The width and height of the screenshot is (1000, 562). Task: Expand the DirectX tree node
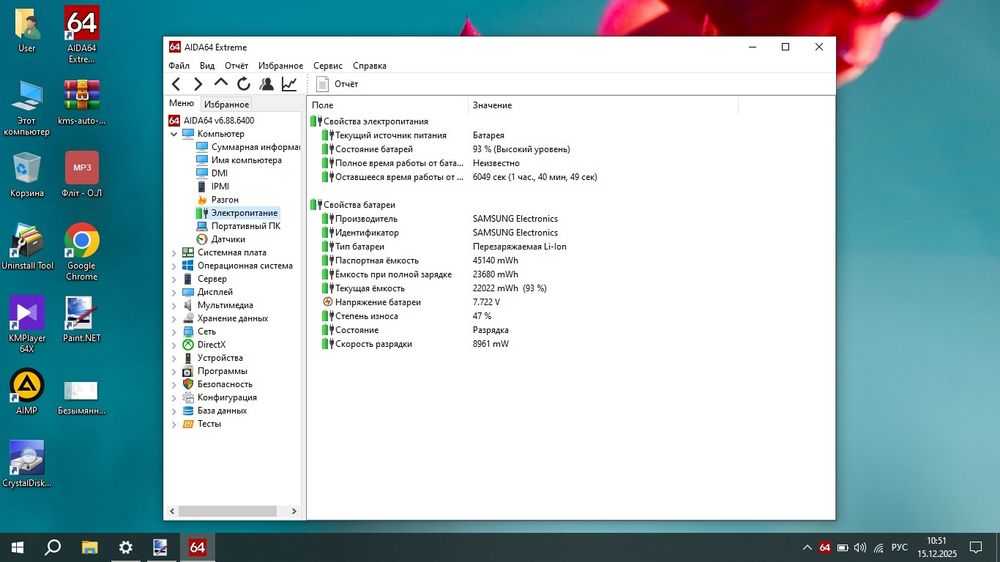[x=173, y=345]
